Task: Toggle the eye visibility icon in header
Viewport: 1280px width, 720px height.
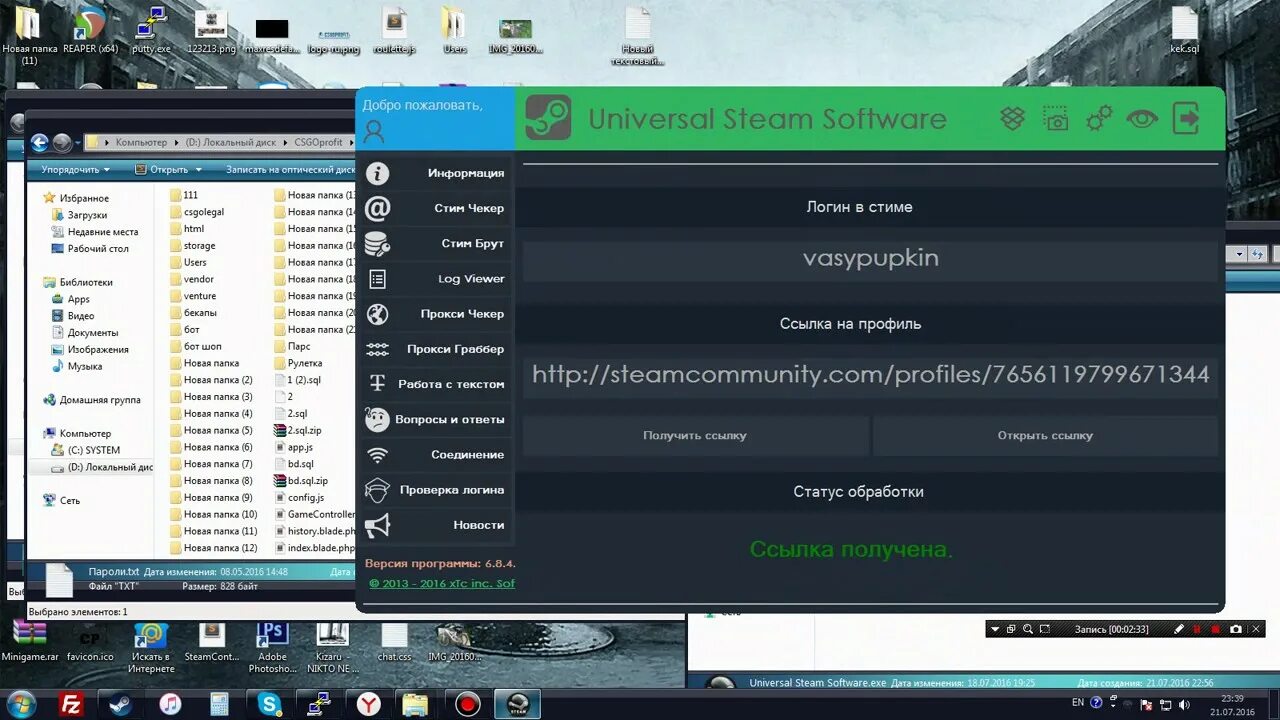Action: pos(1142,119)
